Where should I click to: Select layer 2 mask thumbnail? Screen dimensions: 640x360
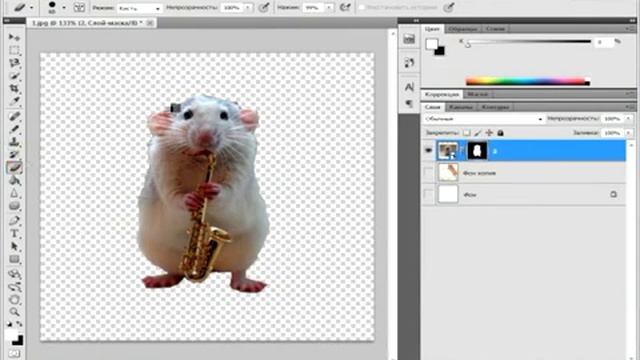pos(477,151)
